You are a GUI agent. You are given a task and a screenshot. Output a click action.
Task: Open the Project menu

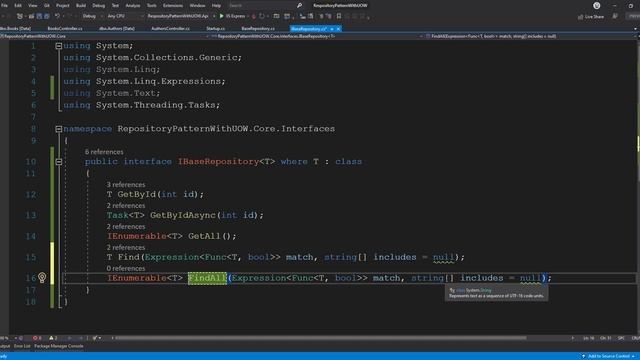(62, 5)
